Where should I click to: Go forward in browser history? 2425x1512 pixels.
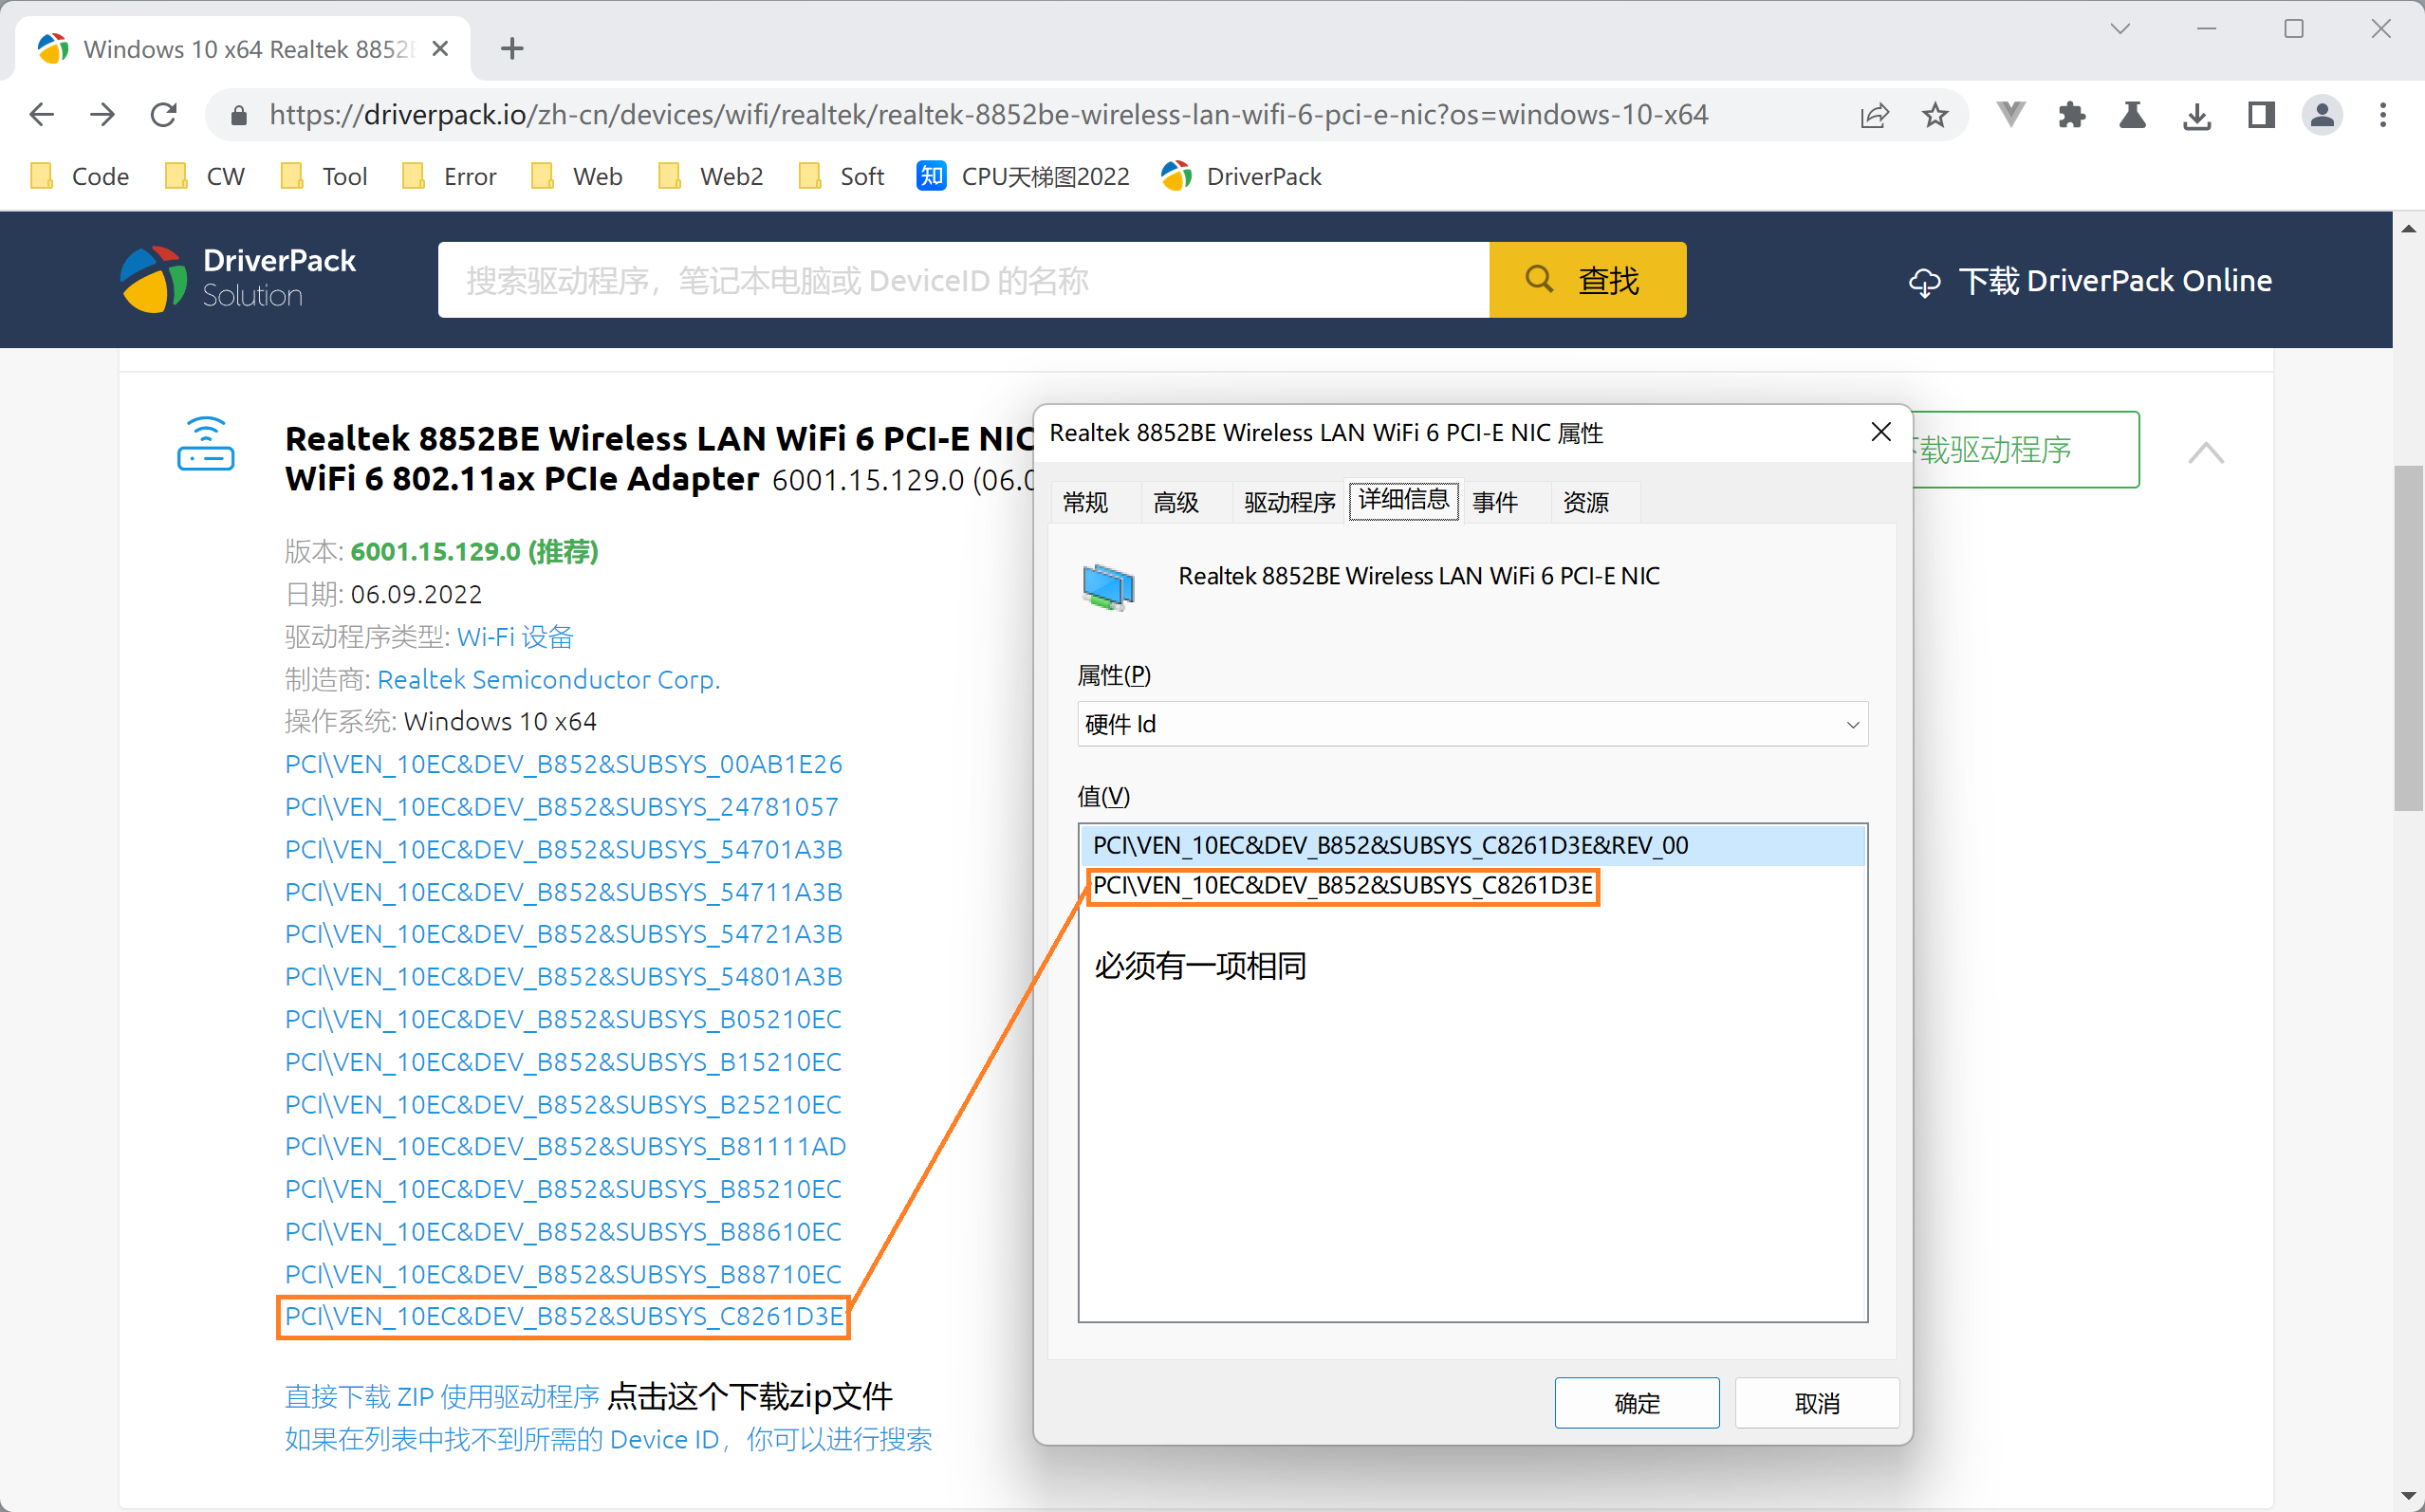(102, 115)
